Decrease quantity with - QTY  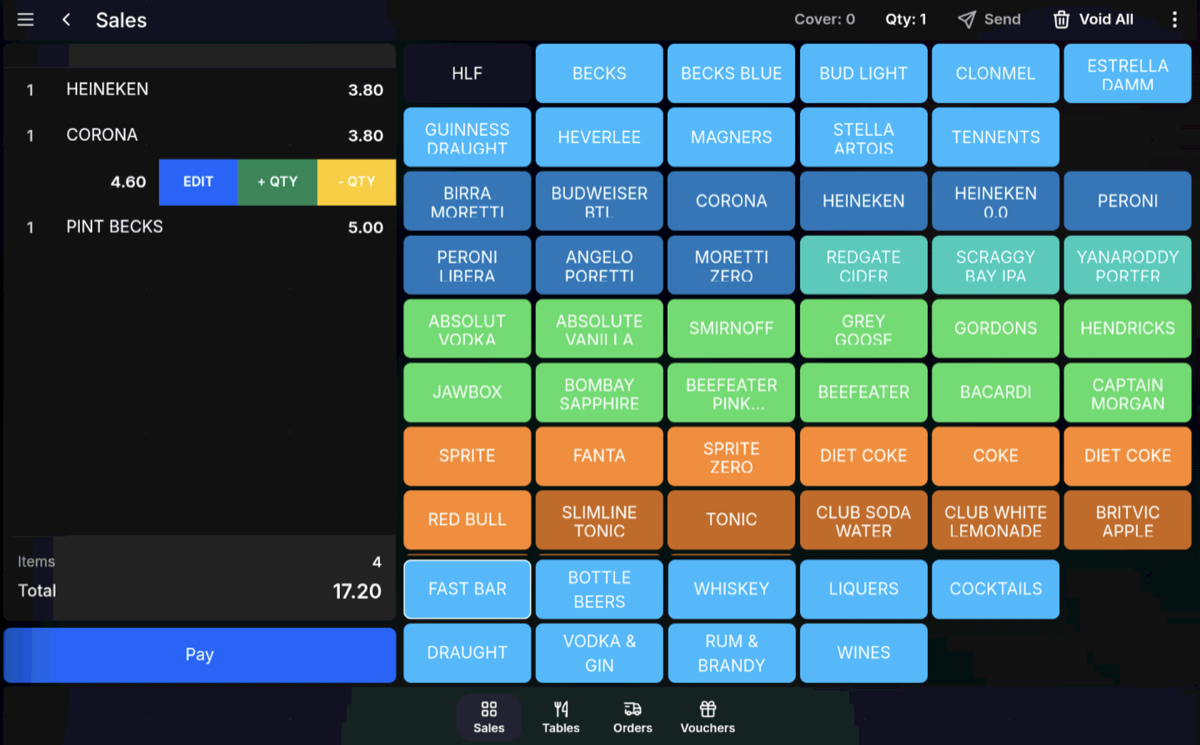(x=356, y=182)
